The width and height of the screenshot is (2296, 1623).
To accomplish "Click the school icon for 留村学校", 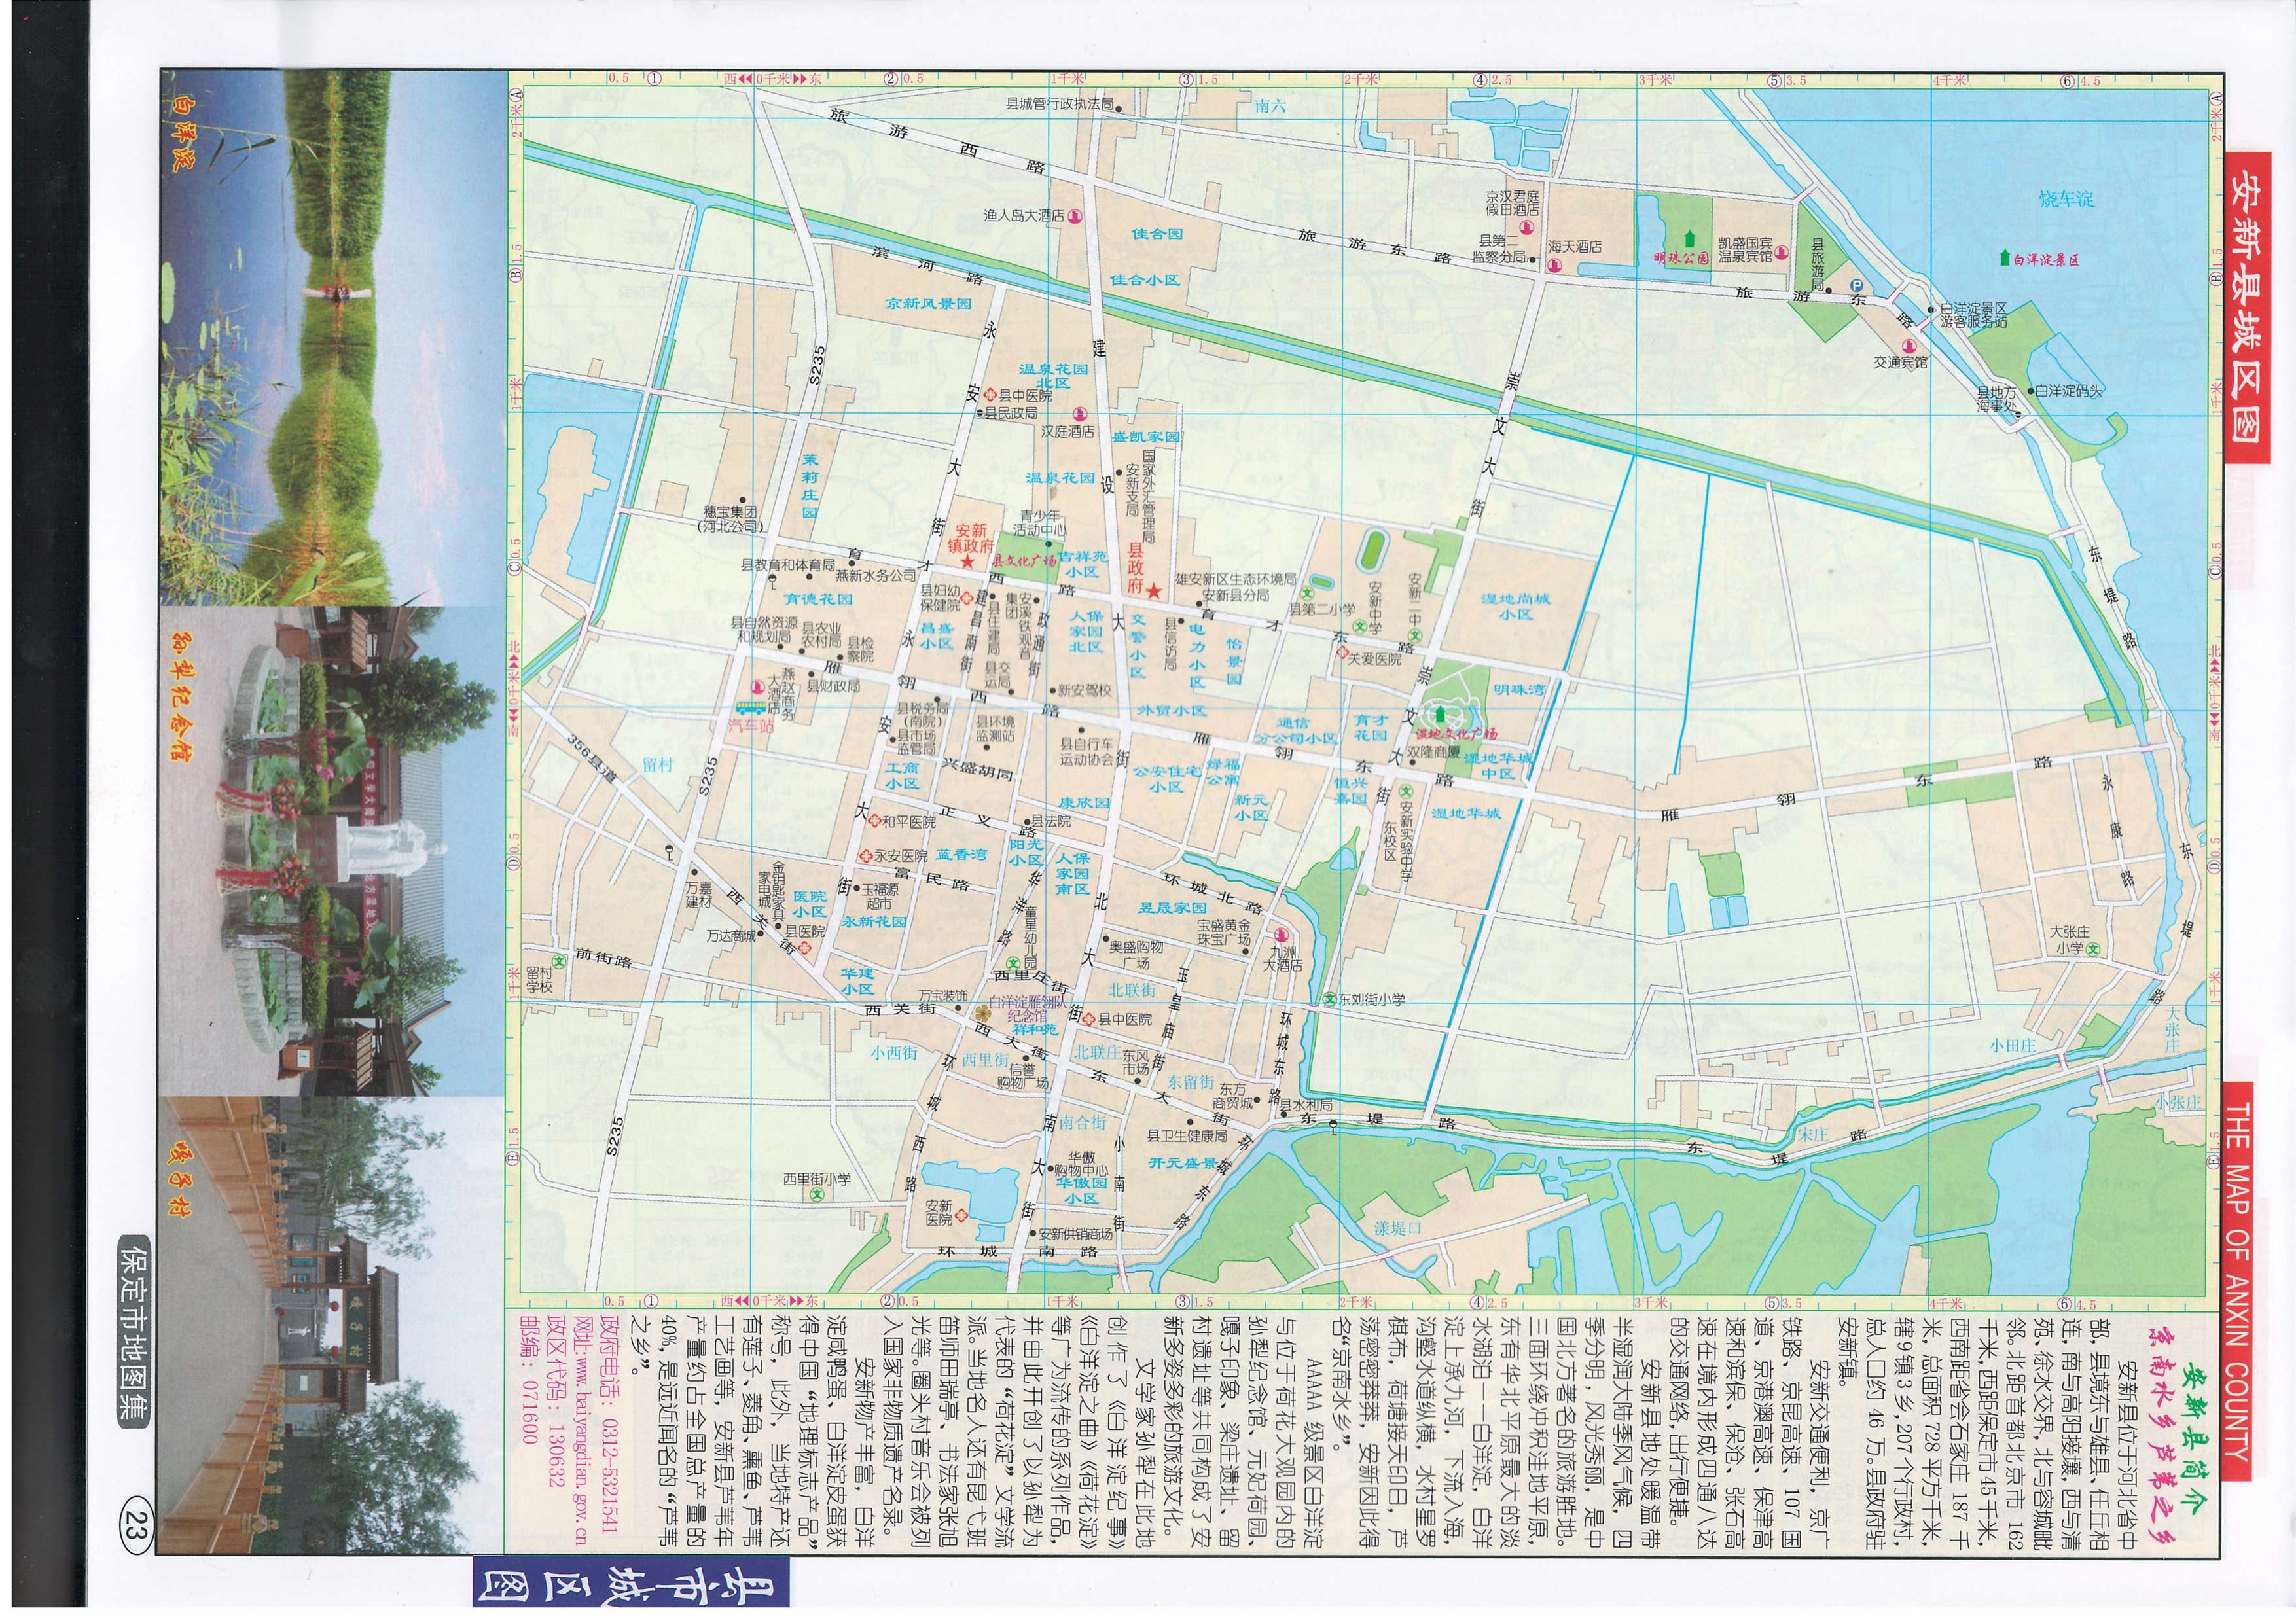I will click(x=559, y=961).
